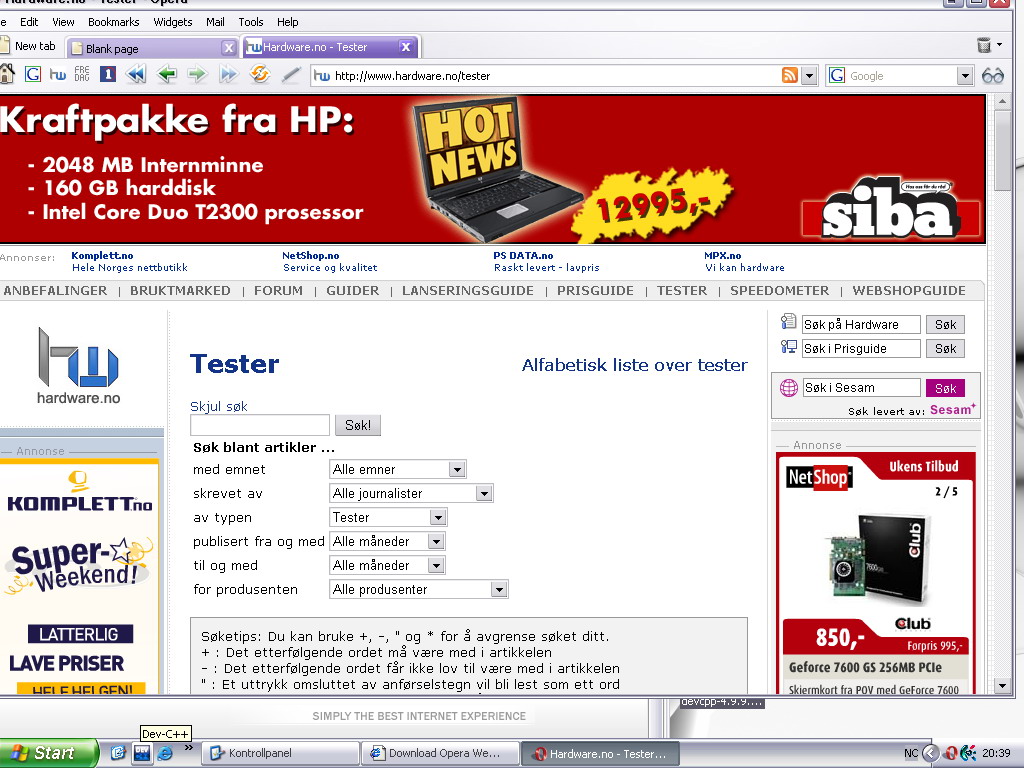This screenshot has width=1024, height=768.
Task: Reload the page with the orange refresh icon
Action: [259, 74]
